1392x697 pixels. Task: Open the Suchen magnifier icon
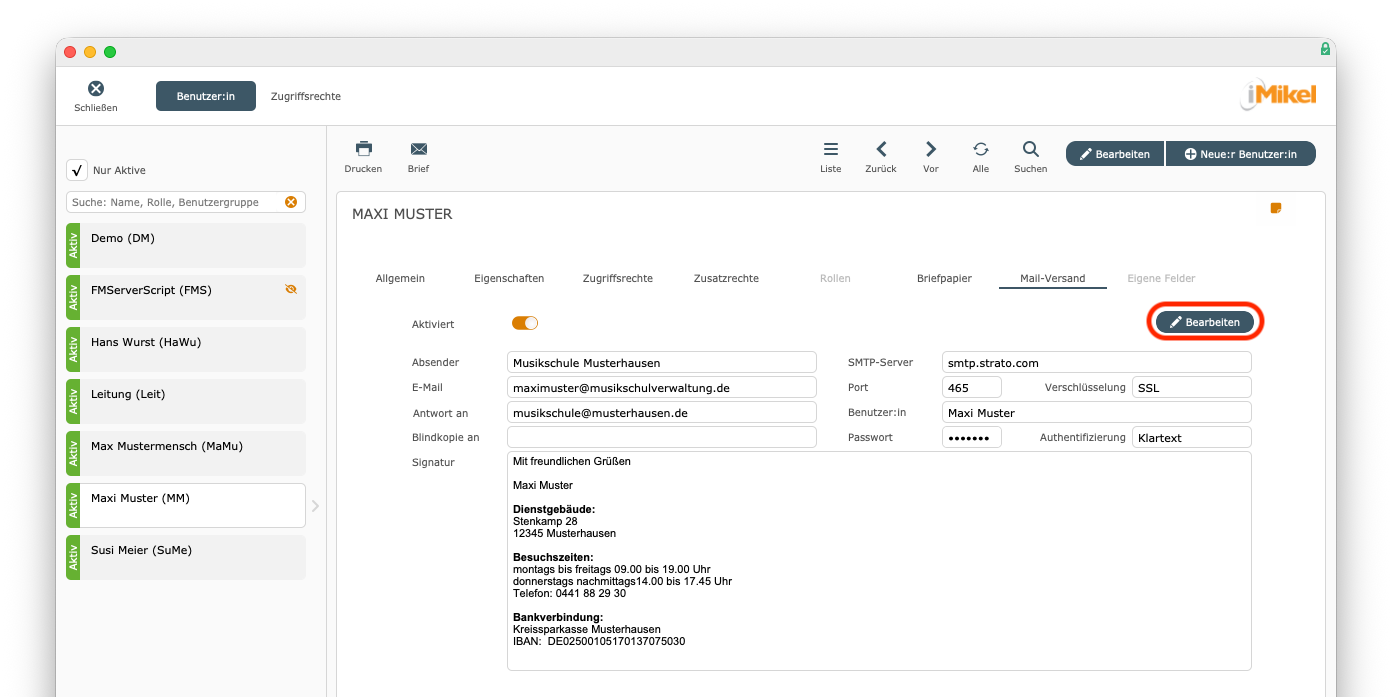click(1031, 149)
